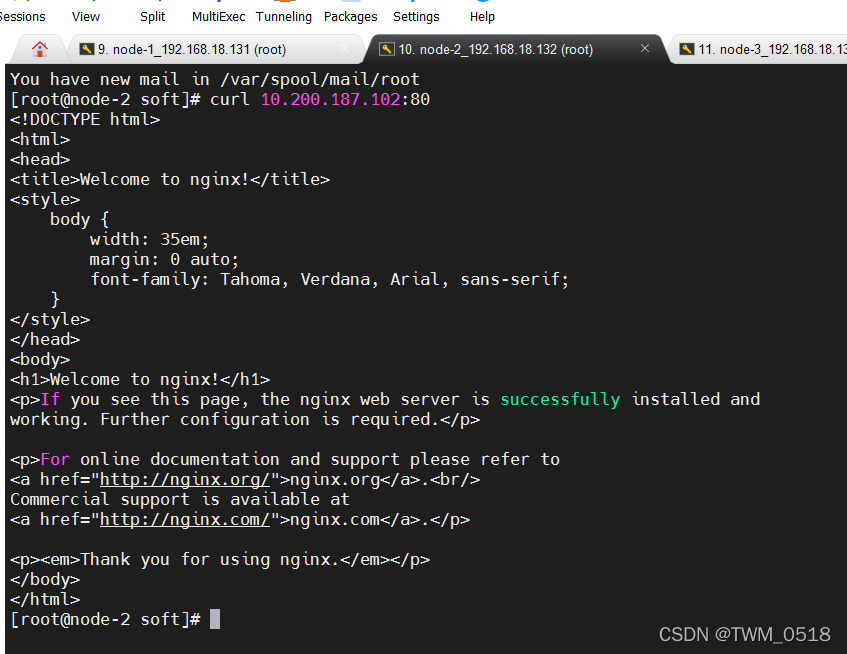The width and height of the screenshot is (847, 654).
Task: Open the Tunneling tool
Action: pos(284,16)
